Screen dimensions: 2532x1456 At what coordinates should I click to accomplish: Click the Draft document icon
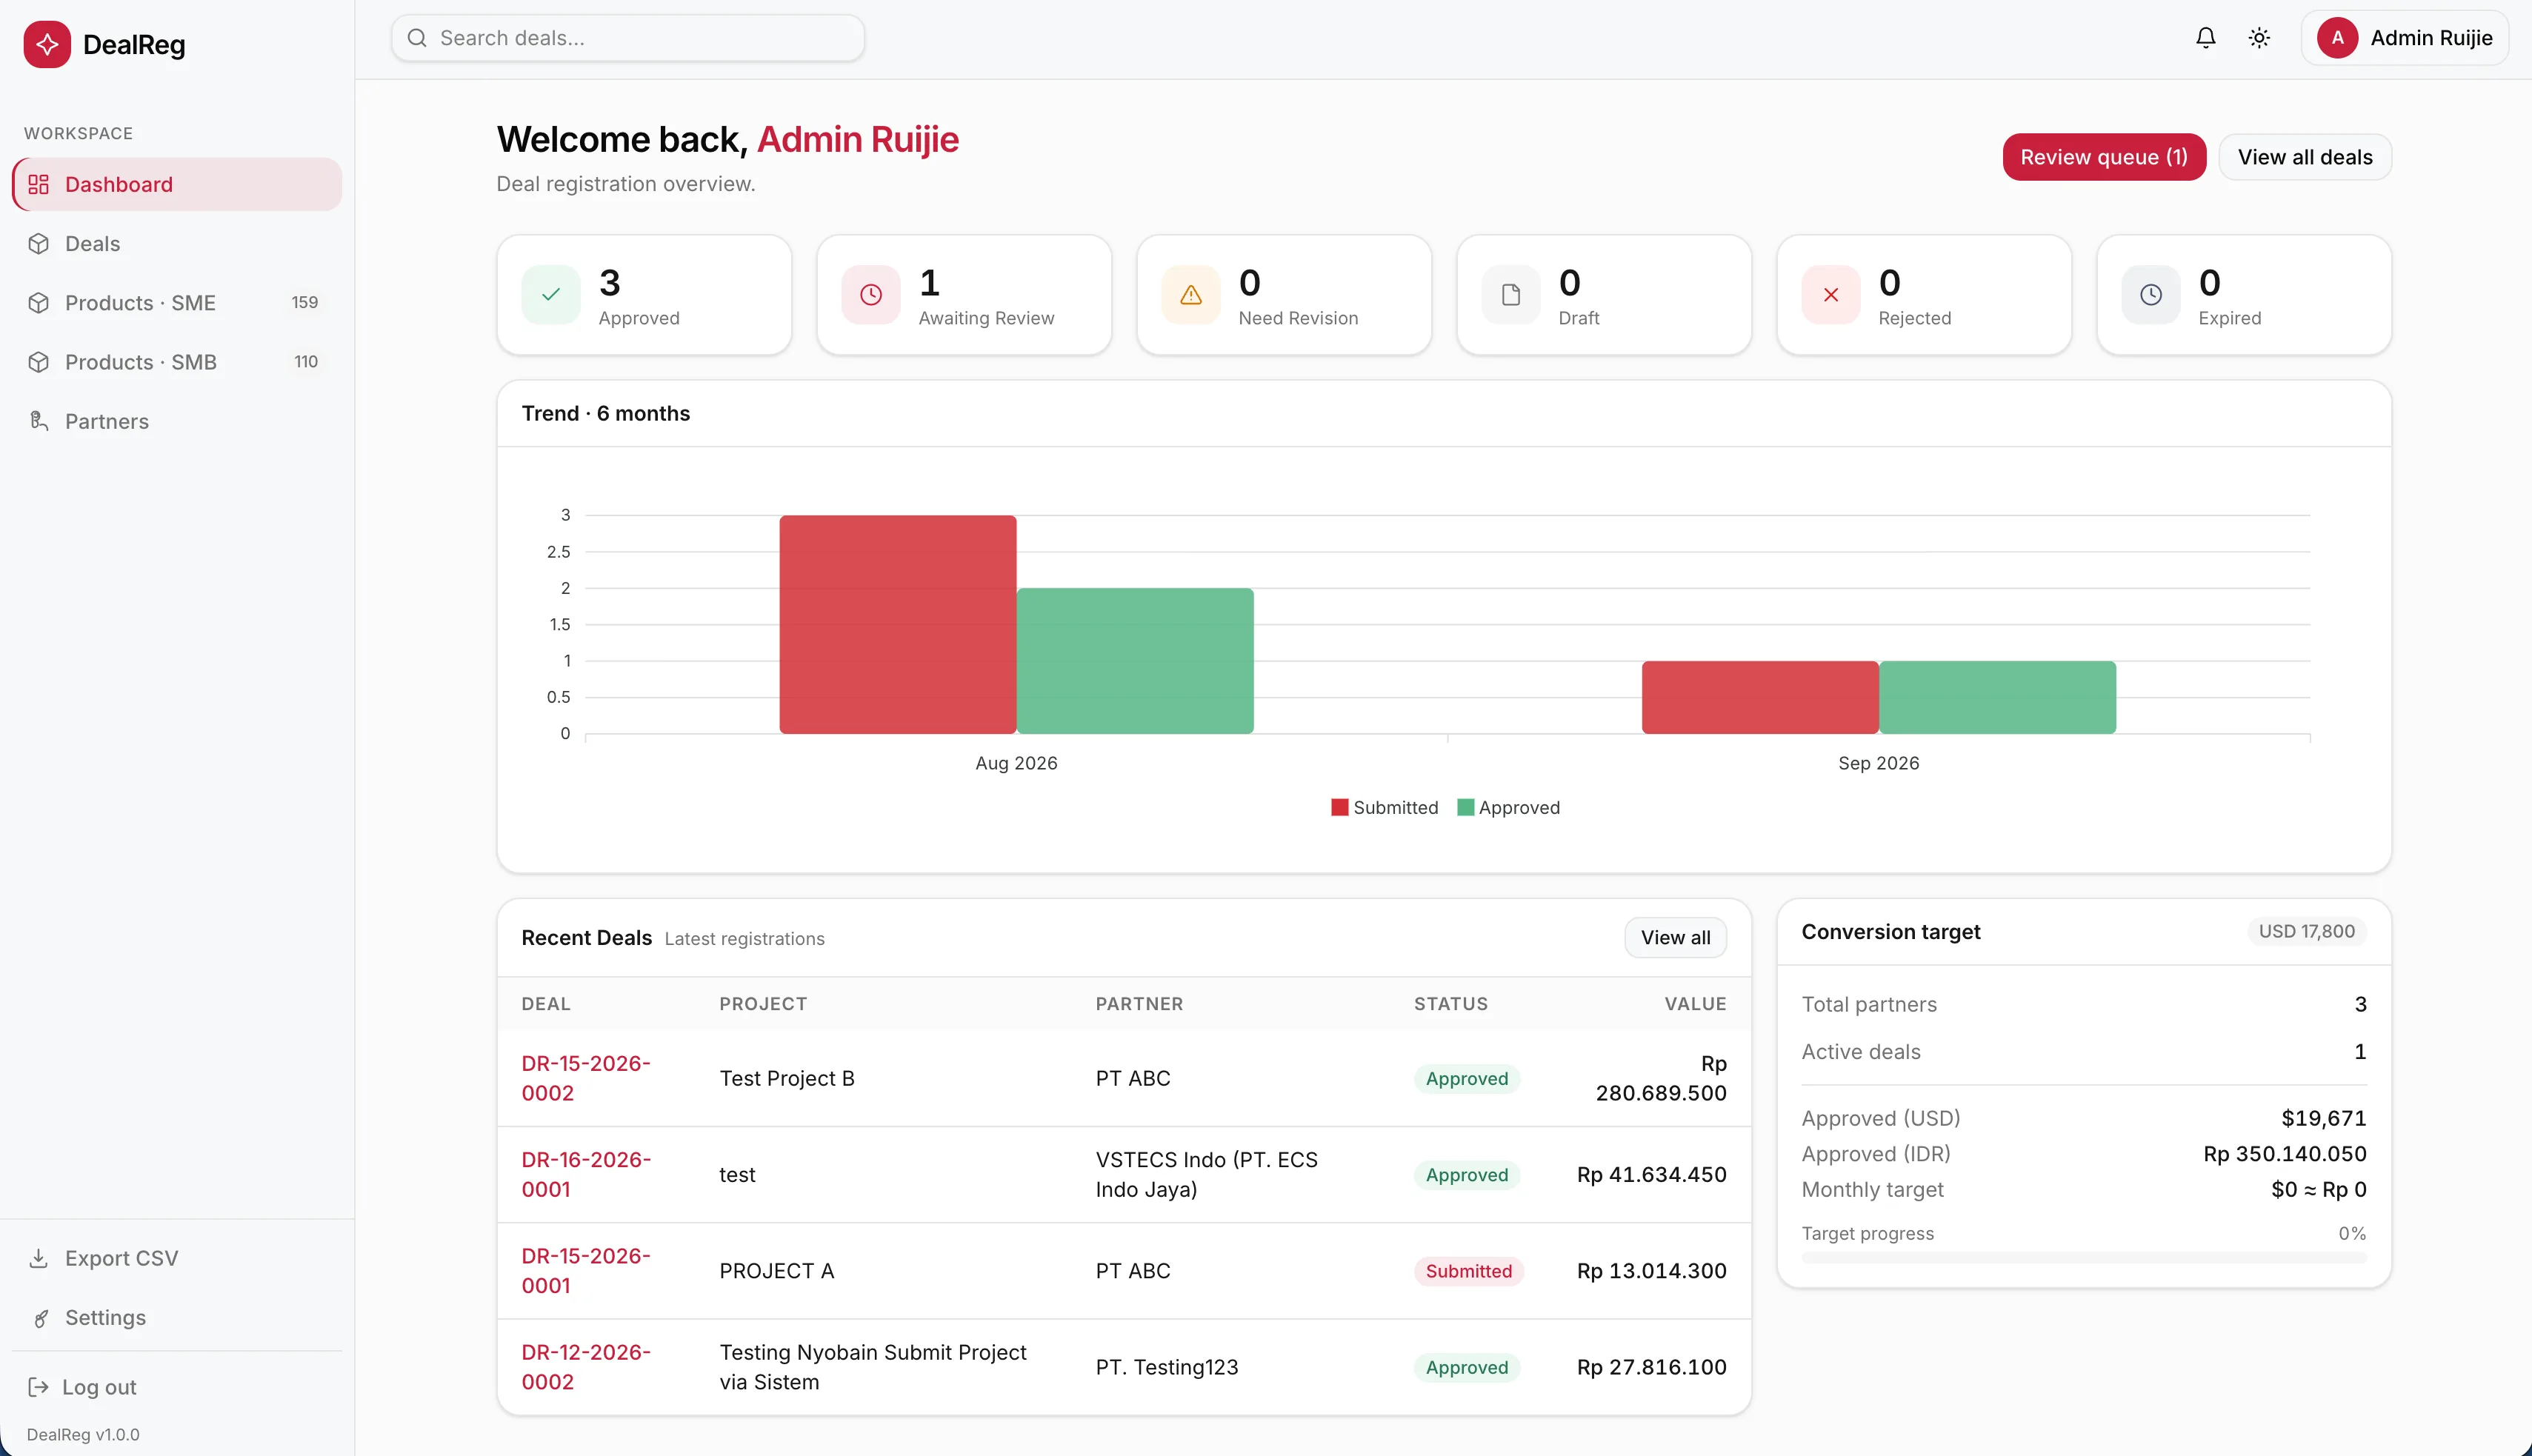[1510, 295]
